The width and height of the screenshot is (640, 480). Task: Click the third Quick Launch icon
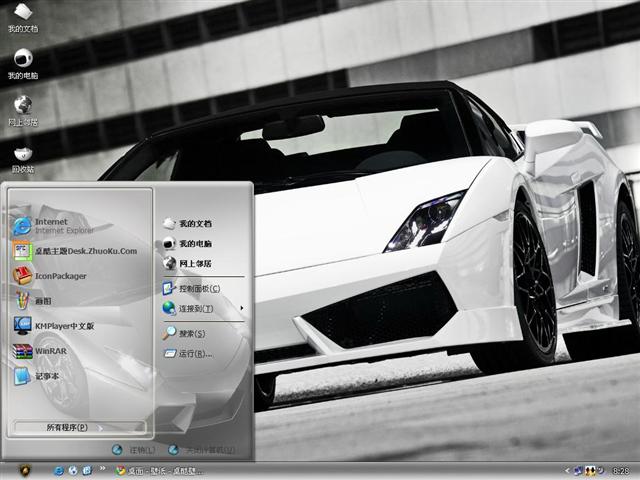click(x=87, y=471)
